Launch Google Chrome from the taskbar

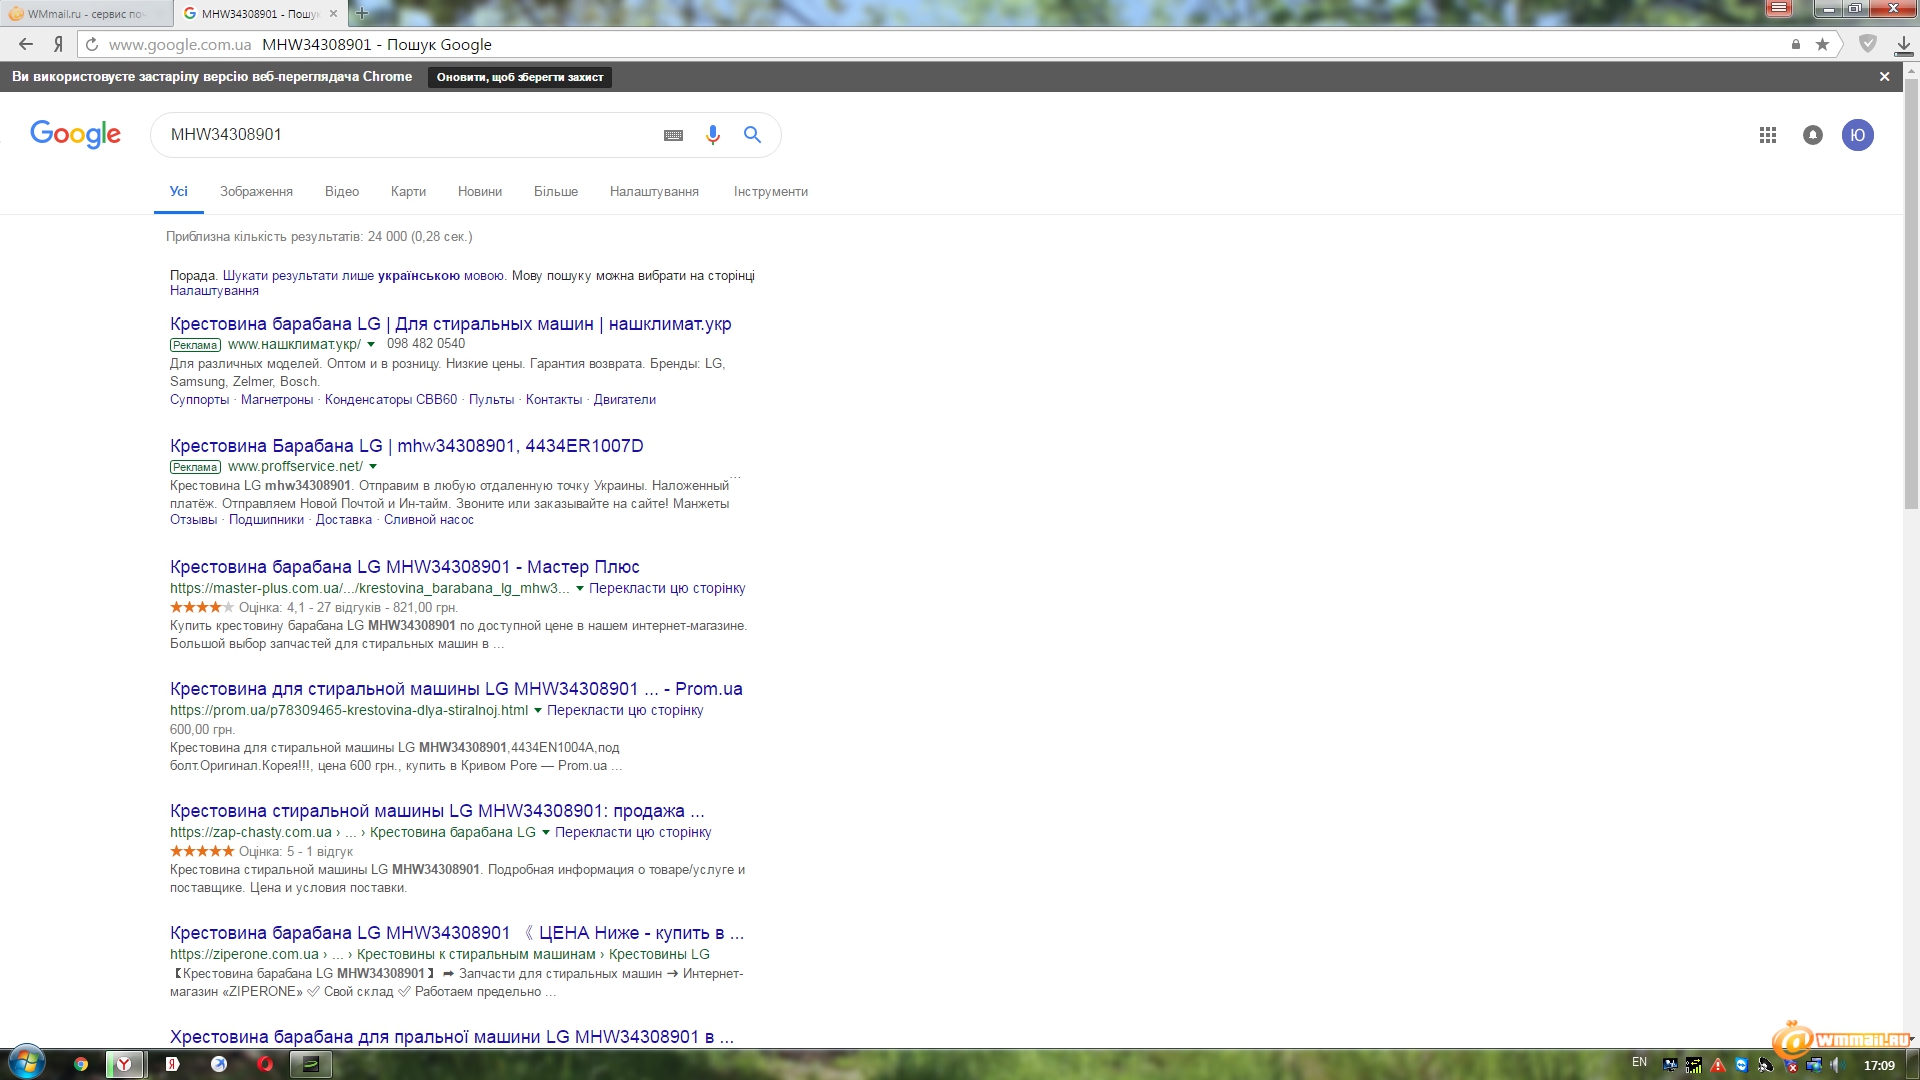[x=81, y=1064]
